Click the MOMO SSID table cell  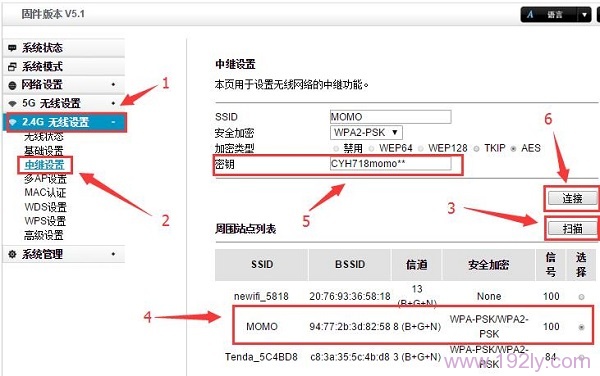point(262,327)
